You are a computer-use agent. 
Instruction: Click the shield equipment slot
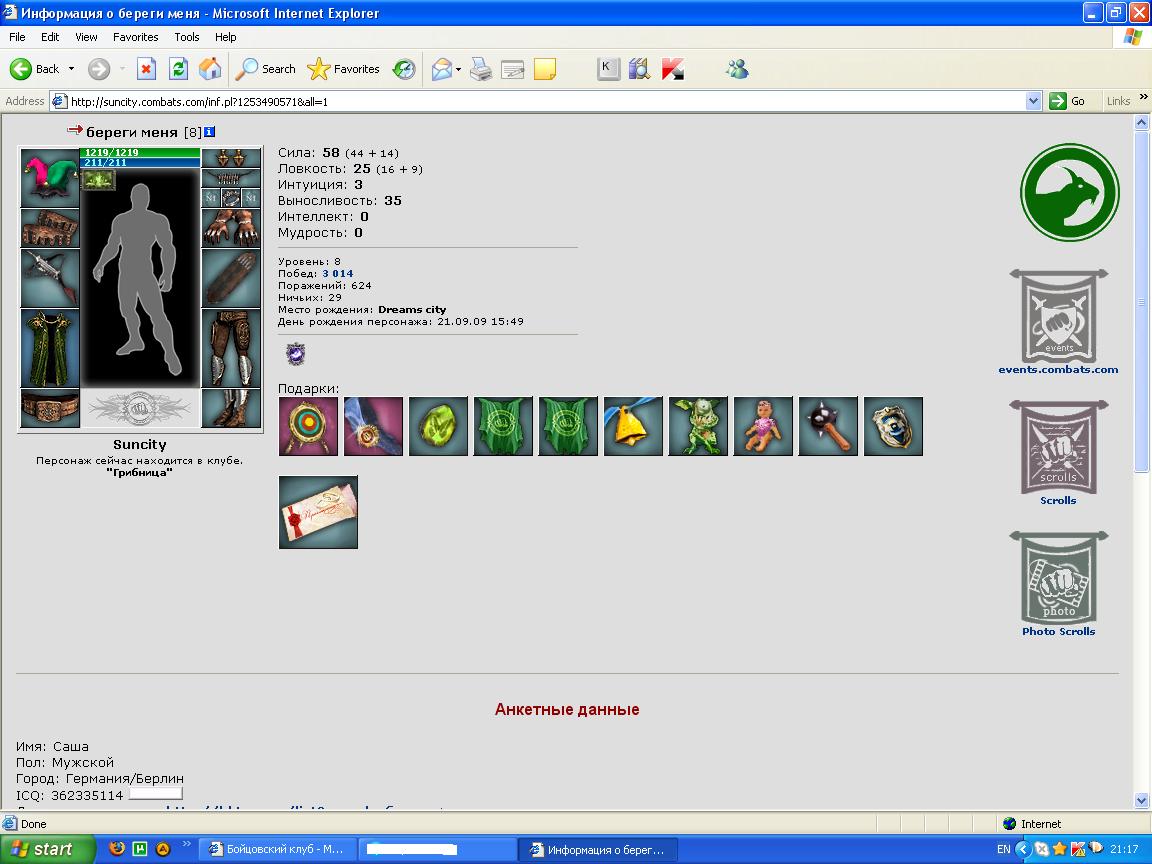[x=231, y=278]
